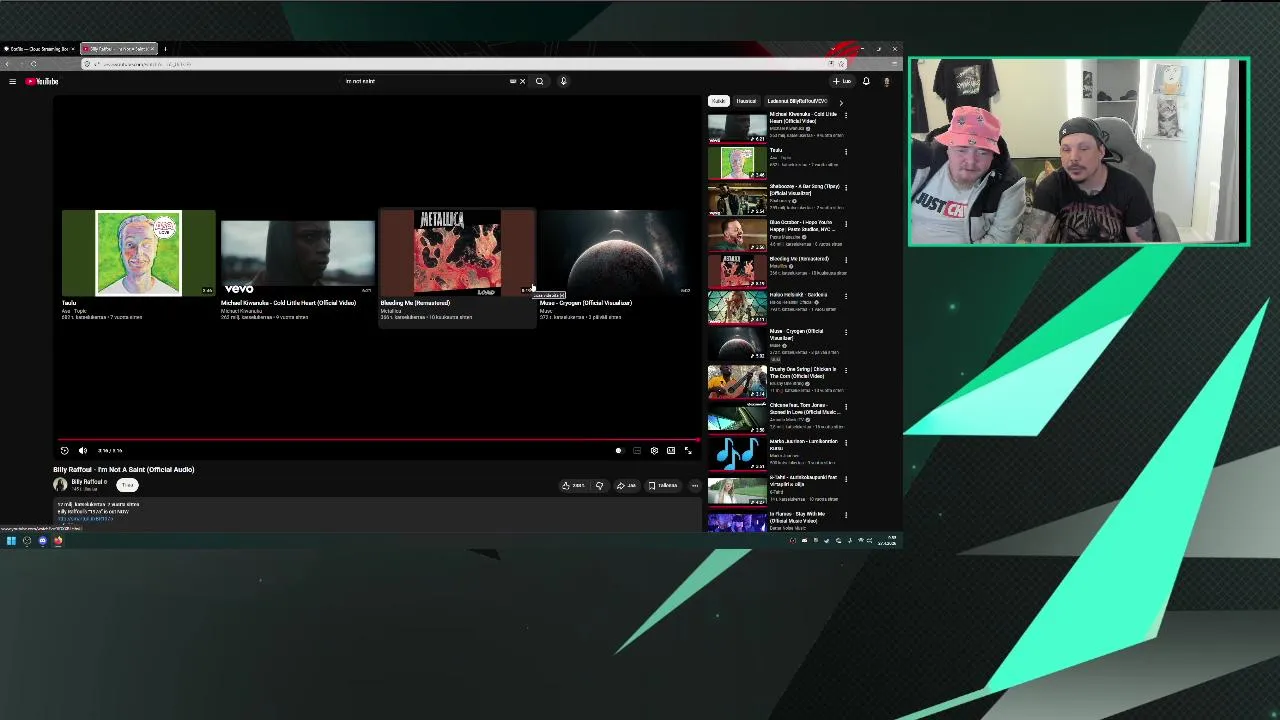Screen dimensions: 1280x720
Task: Open the notifications bell
Action: click(x=866, y=81)
